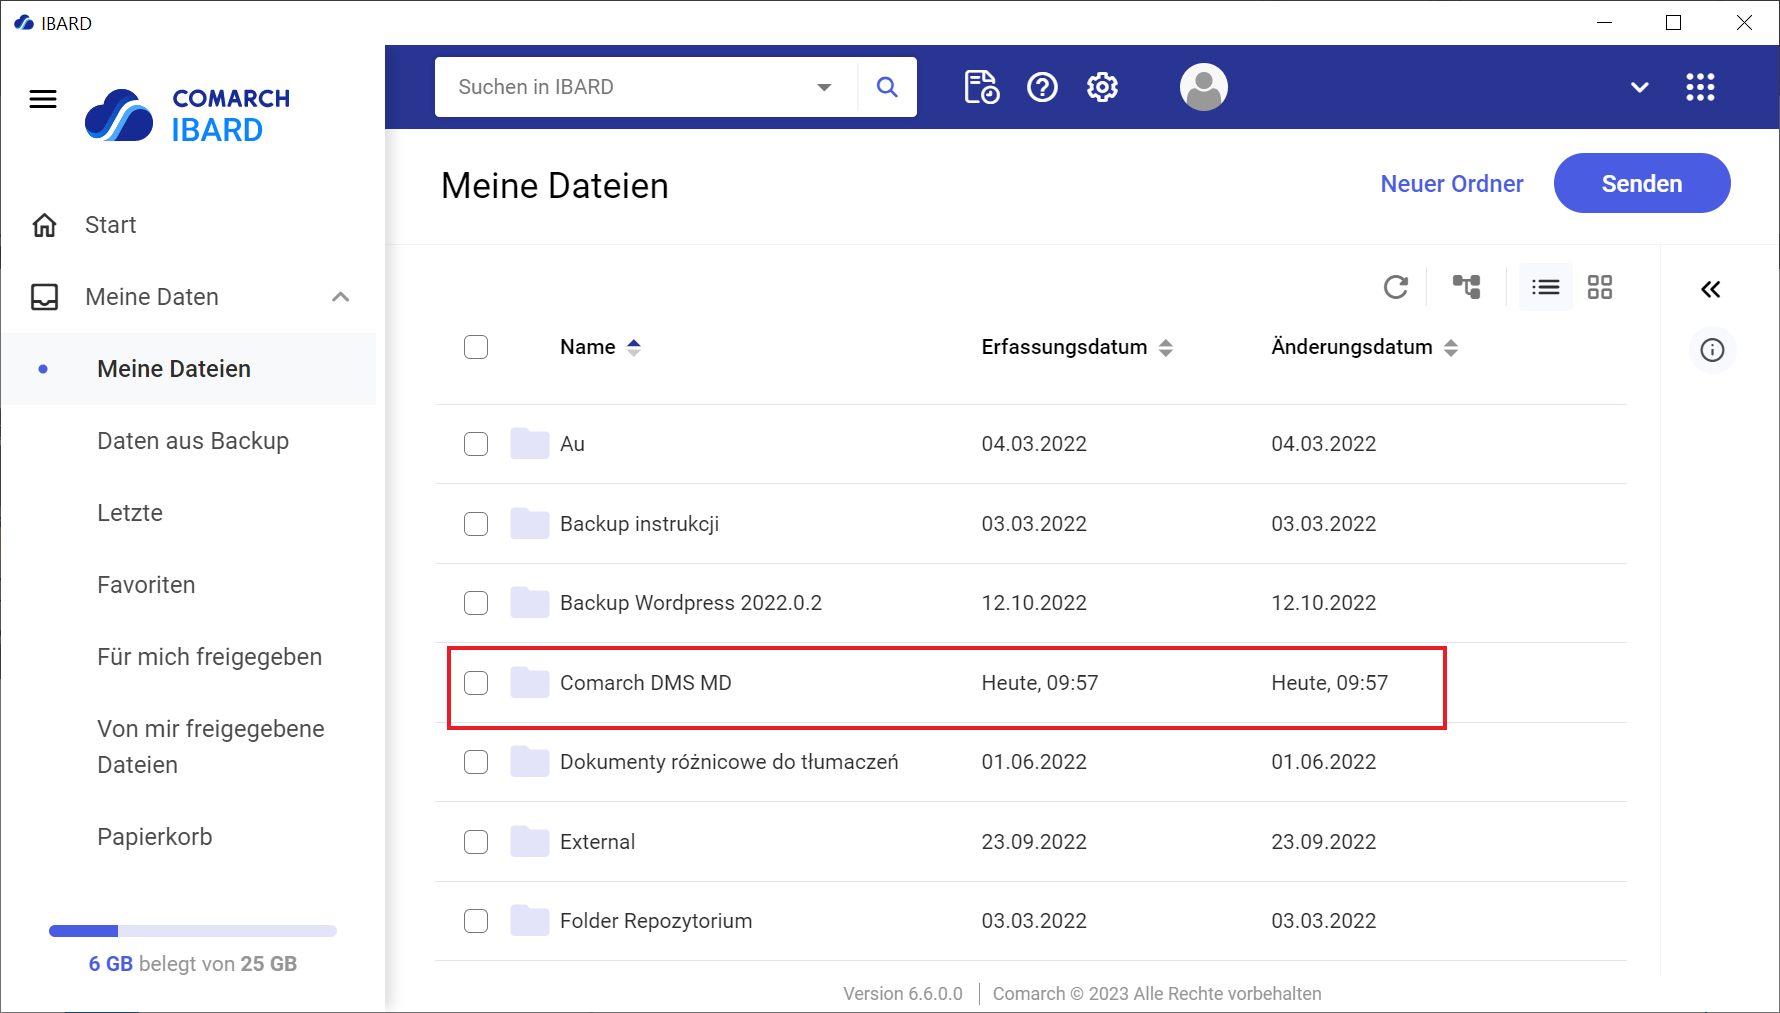Open settings gear in top bar

1102,87
